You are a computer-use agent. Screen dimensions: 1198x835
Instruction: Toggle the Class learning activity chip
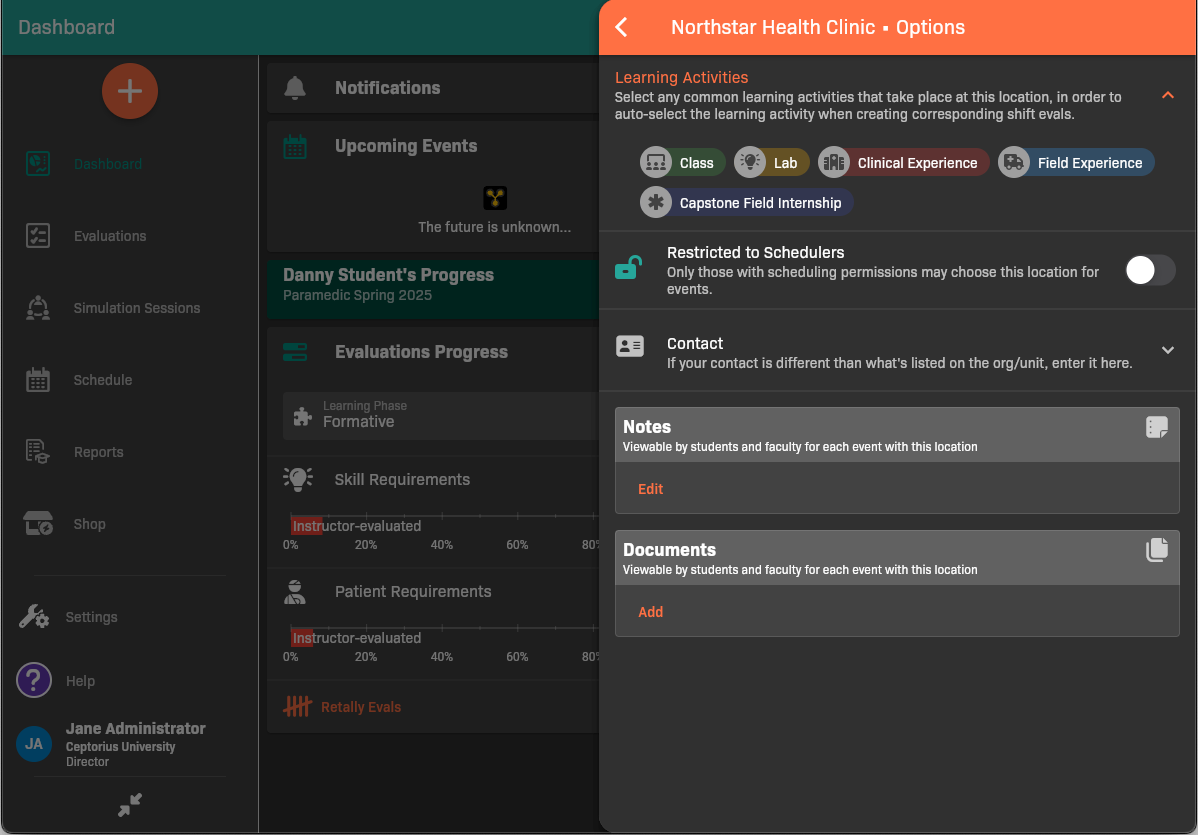pos(677,163)
